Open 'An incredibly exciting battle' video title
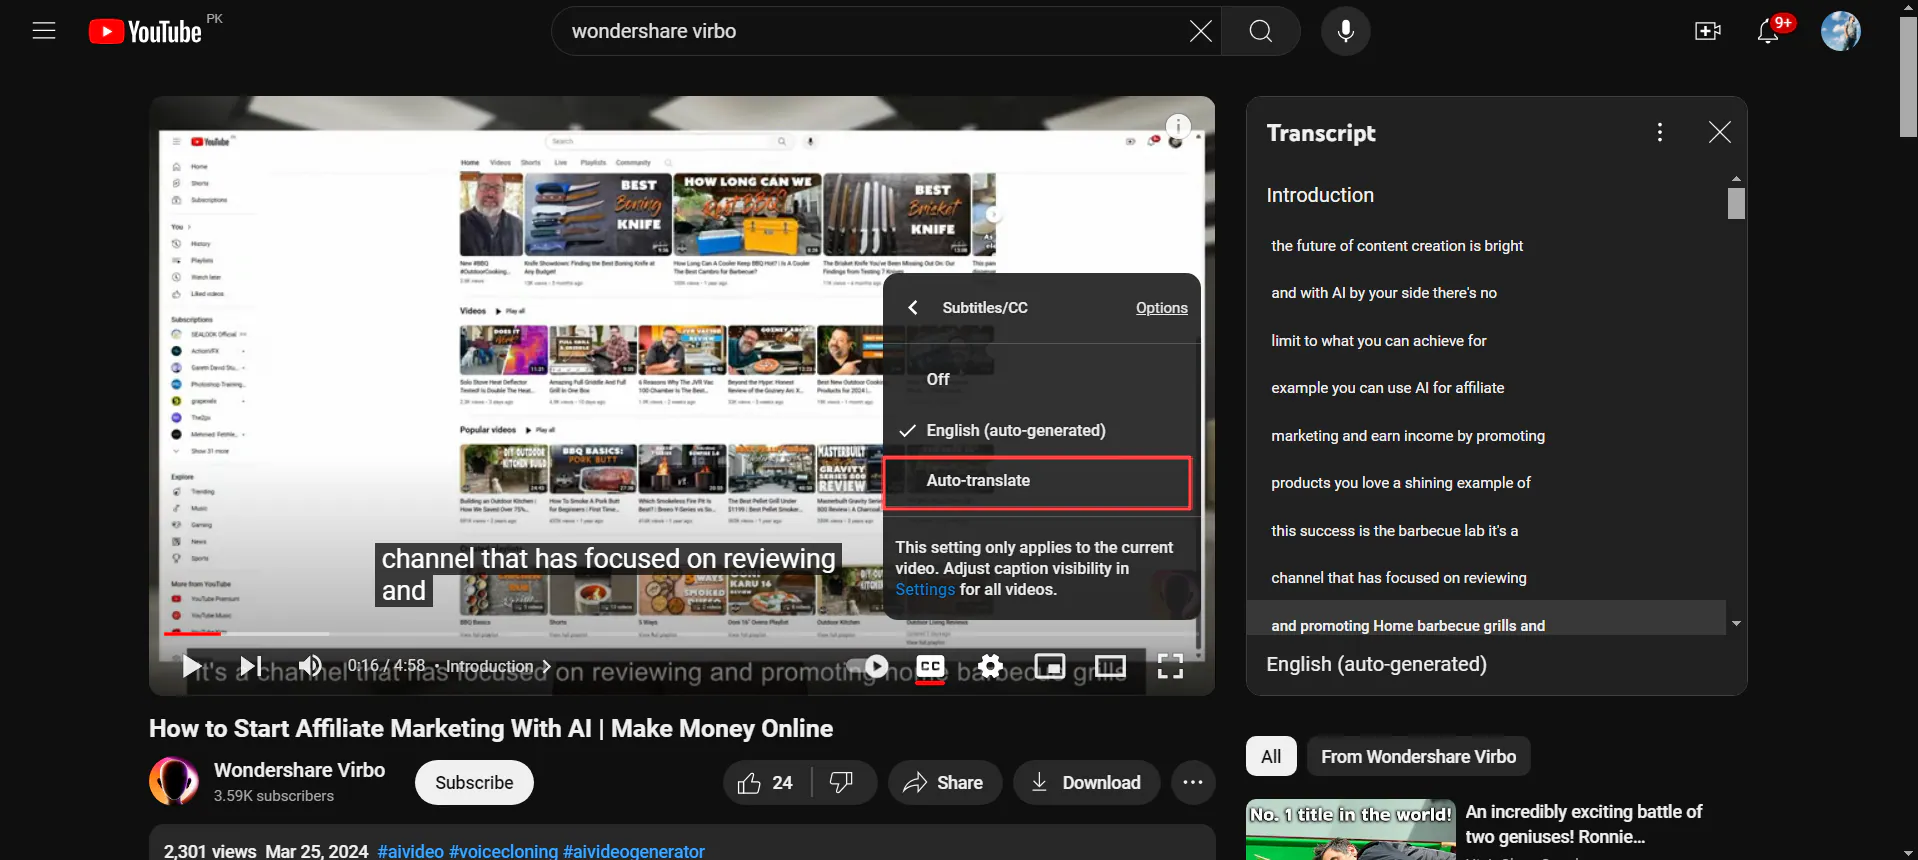This screenshot has height=860, width=1918. [1583, 824]
